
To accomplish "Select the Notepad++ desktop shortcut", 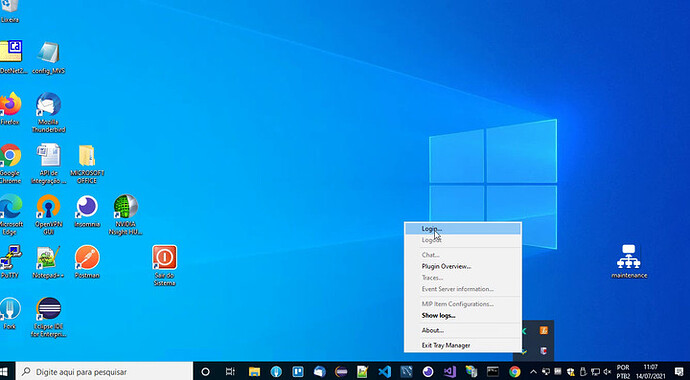I will pyautogui.click(x=48, y=262).
